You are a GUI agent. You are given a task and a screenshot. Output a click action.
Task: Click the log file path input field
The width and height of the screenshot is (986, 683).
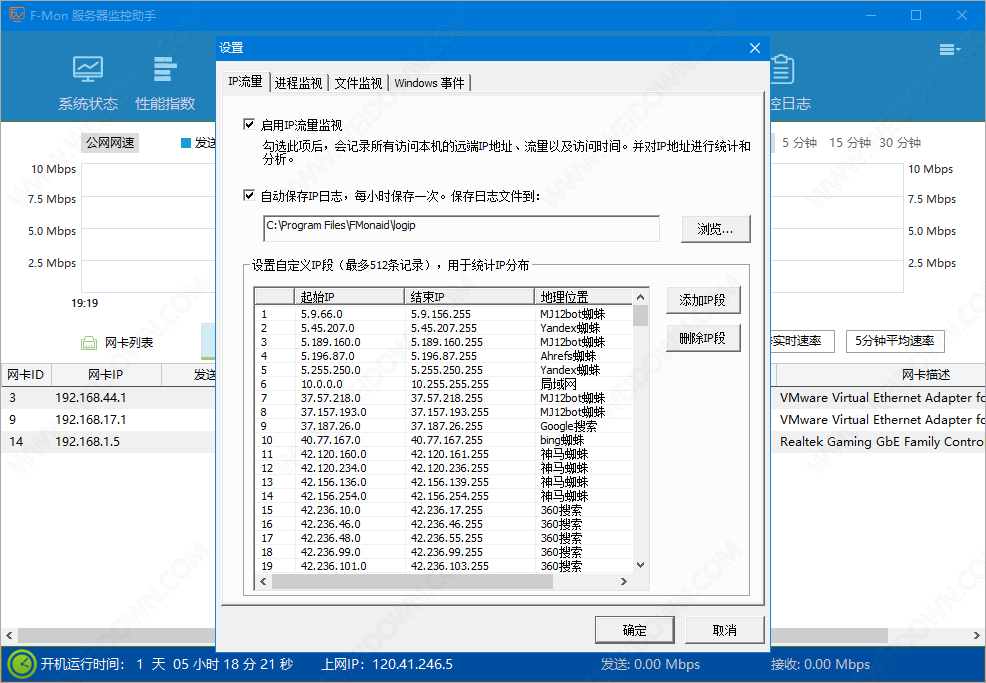coord(461,229)
